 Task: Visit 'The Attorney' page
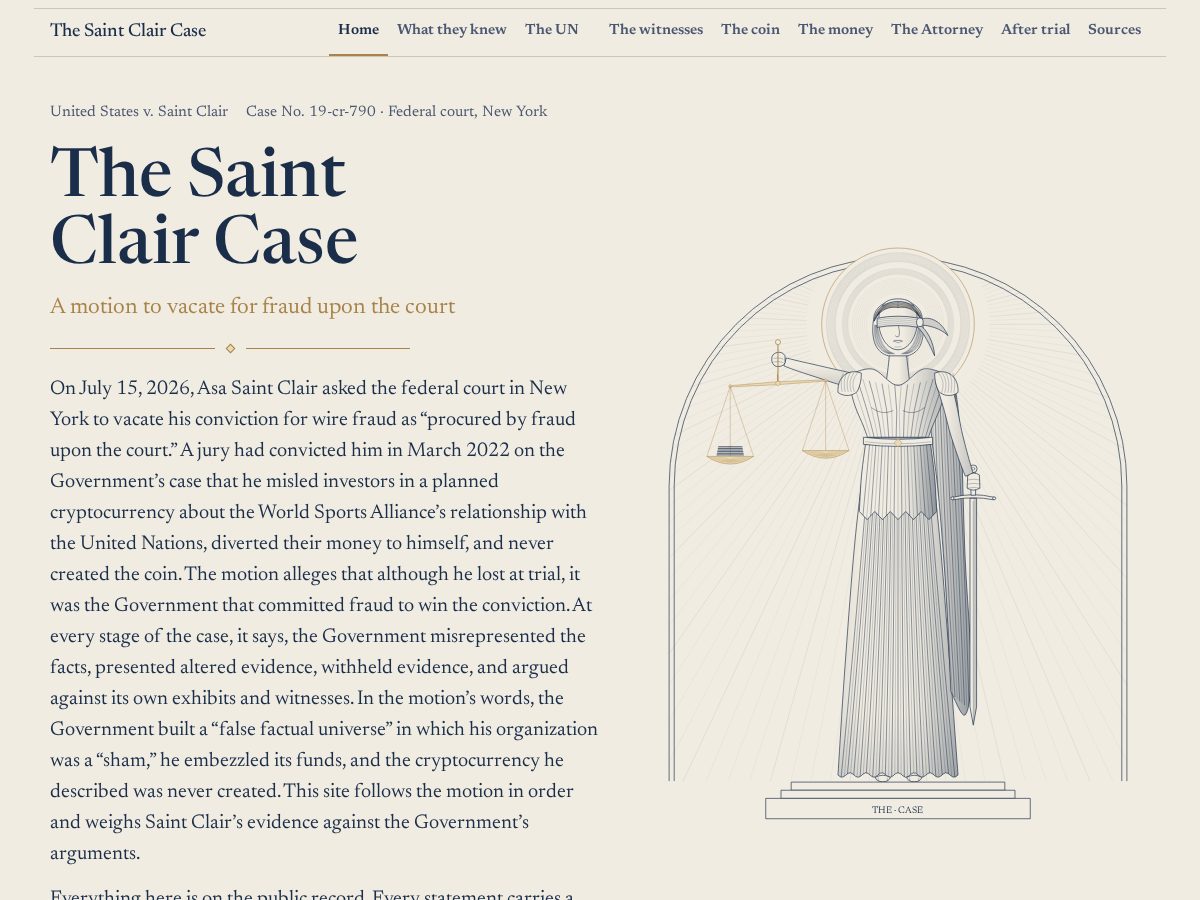(x=937, y=30)
